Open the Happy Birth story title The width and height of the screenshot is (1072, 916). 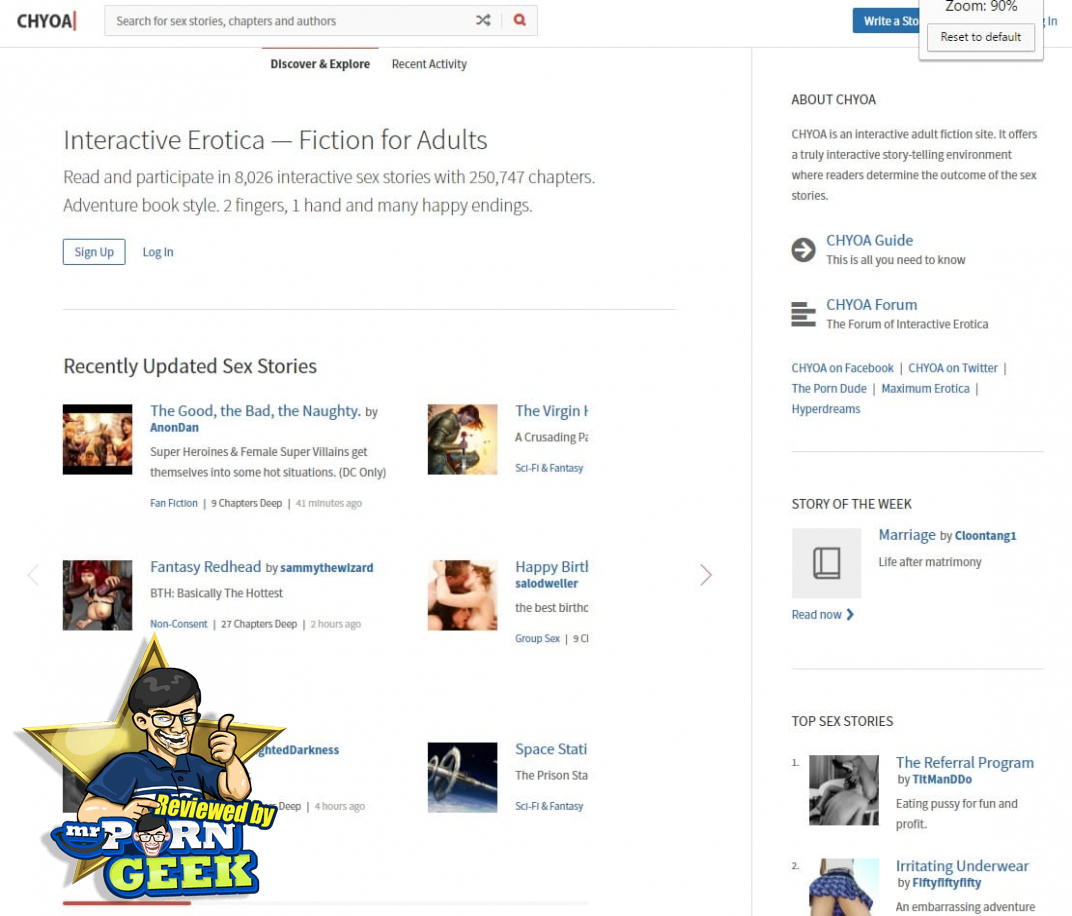(551, 567)
